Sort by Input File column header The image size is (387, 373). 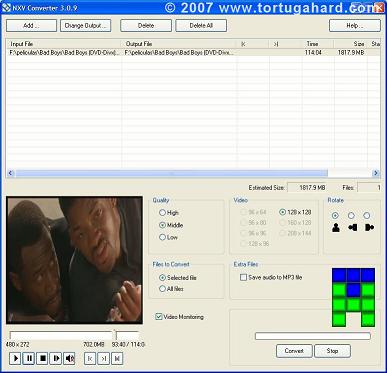63,44
